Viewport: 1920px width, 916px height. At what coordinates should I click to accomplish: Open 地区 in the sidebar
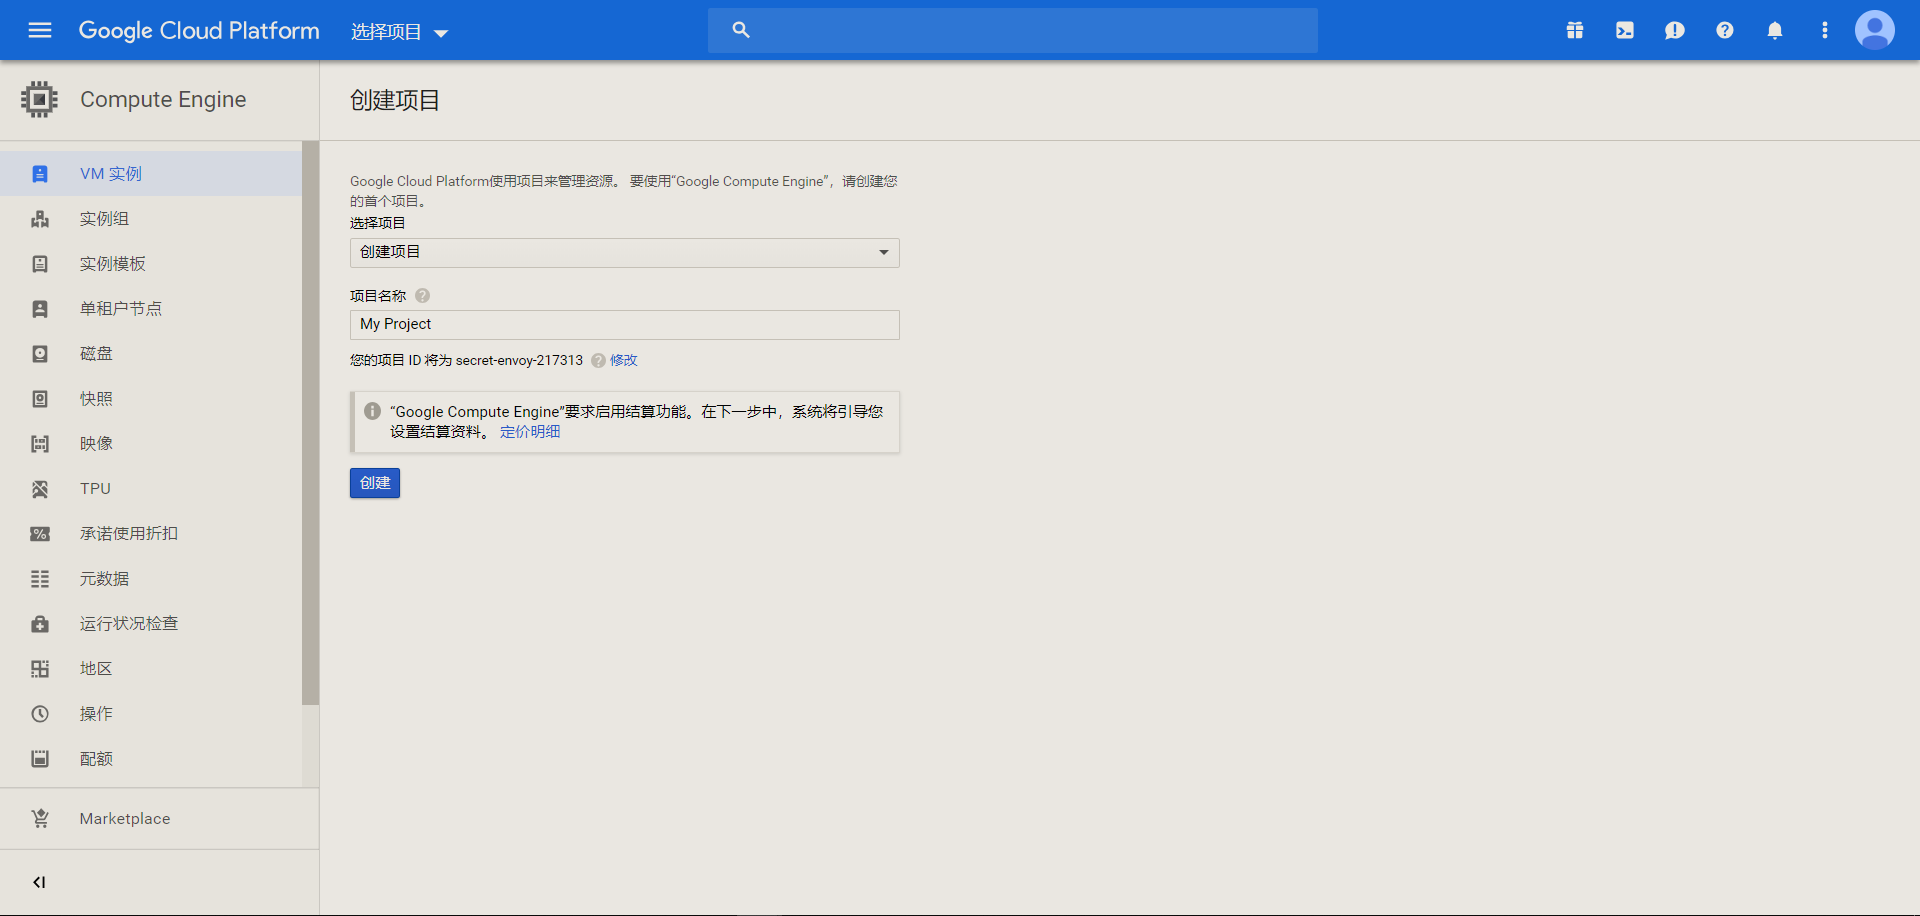coord(151,669)
